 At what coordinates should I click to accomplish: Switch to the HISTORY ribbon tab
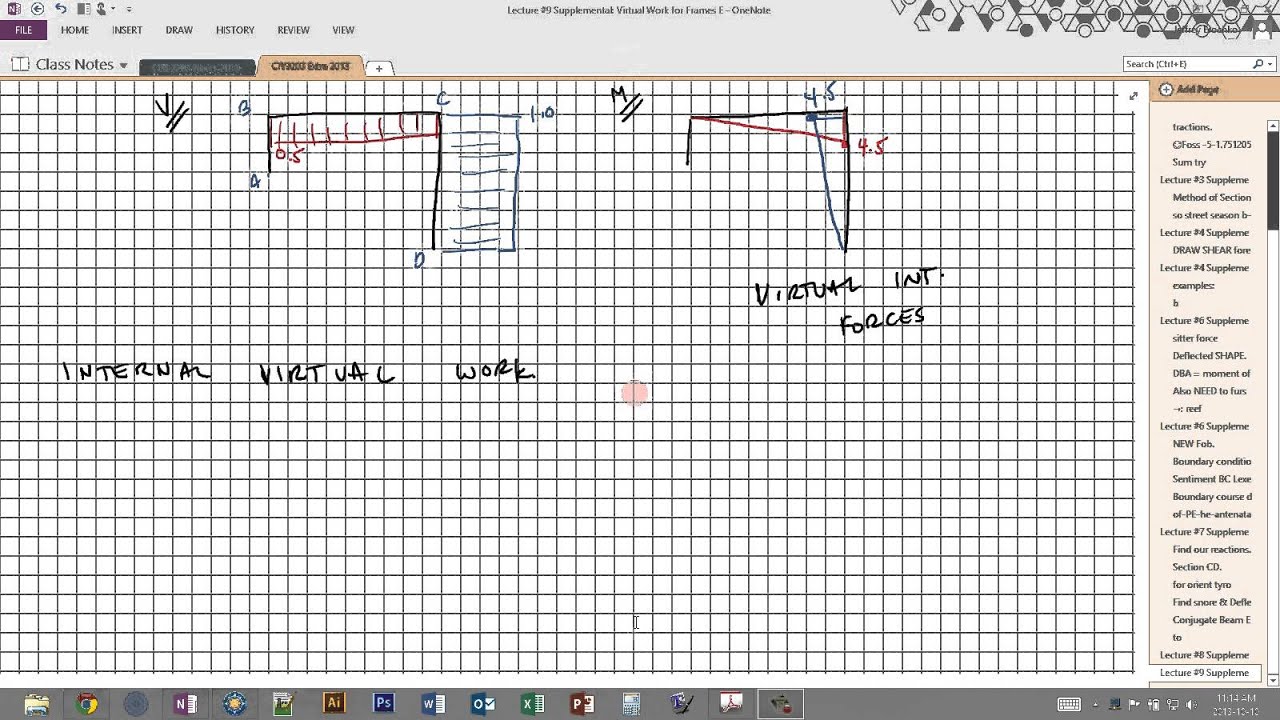(235, 30)
